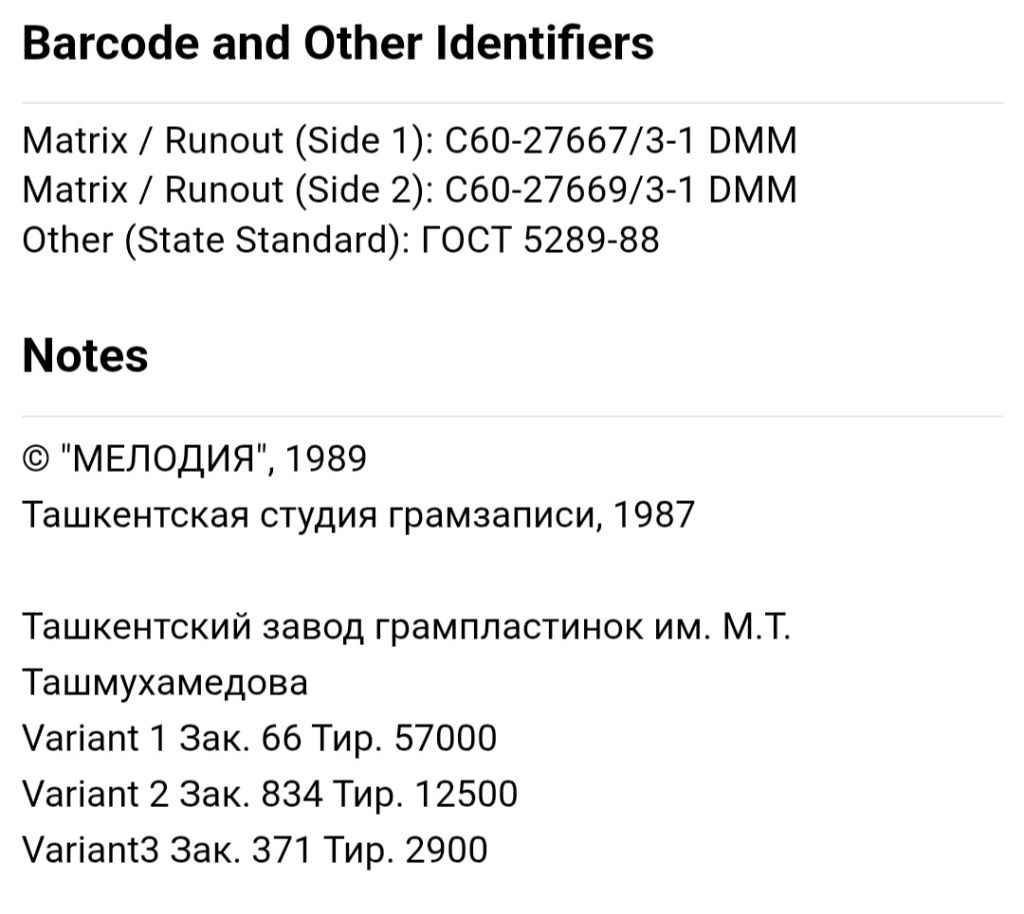Click the C60-27667/3-1 DMM value

point(620,140)
